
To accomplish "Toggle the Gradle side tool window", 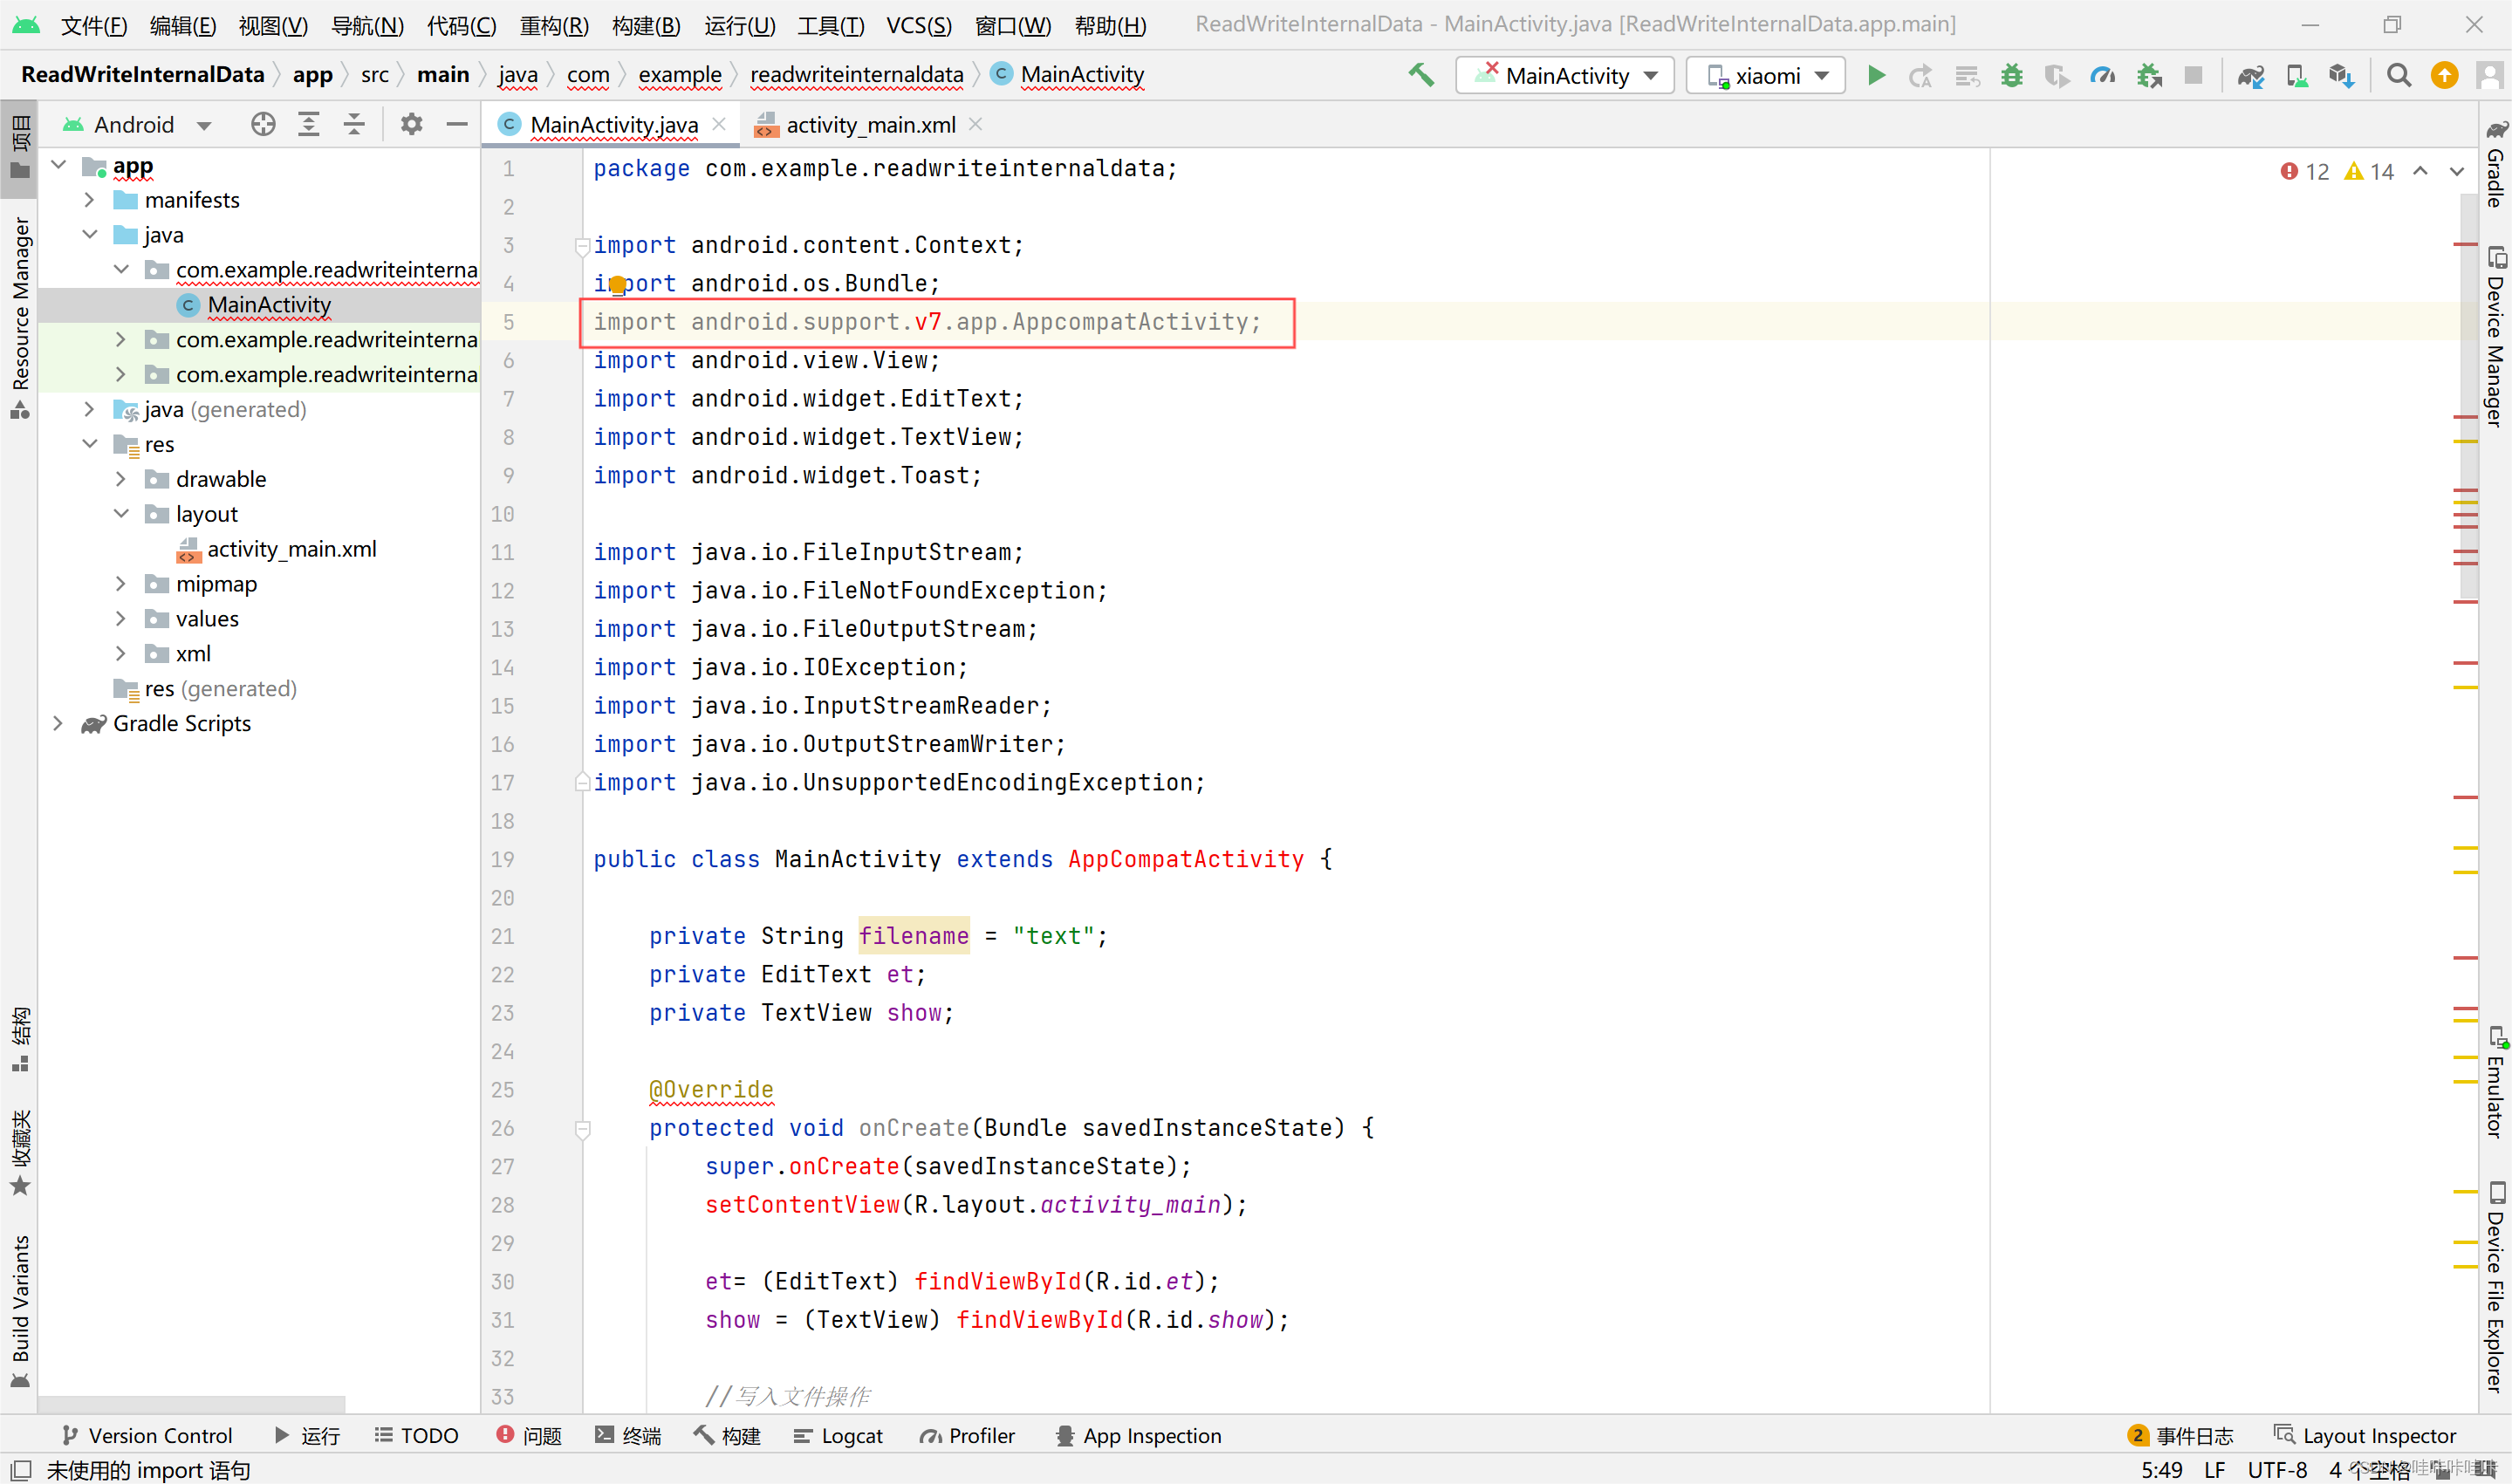I will [x=2496, y=165].
